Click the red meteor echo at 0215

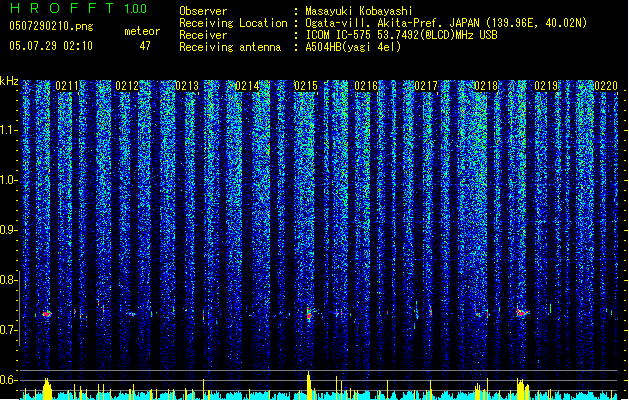click(x=309, y=314)
